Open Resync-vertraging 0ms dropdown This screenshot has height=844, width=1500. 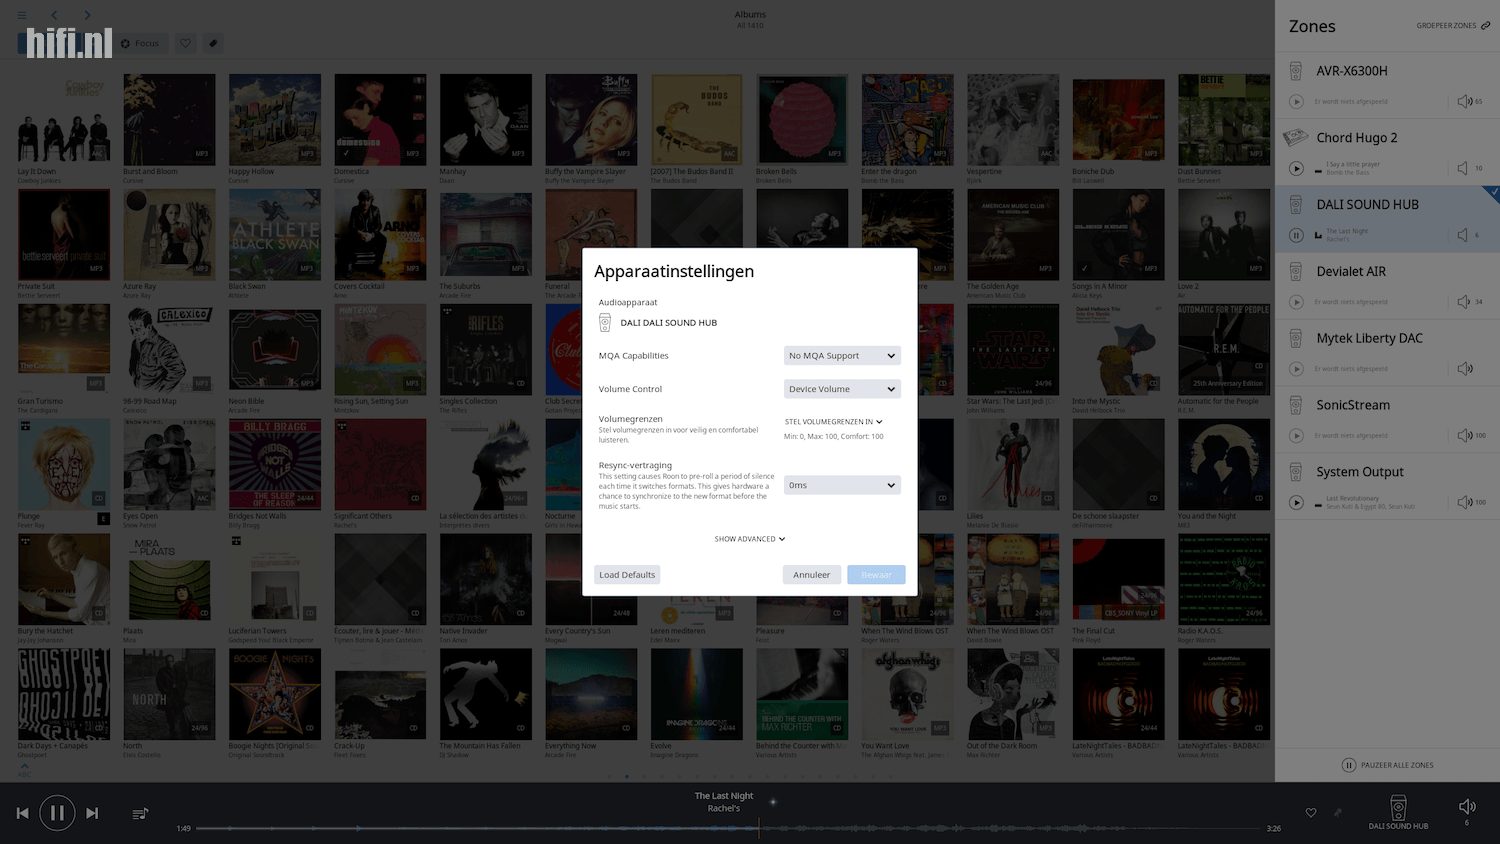coord(842,485)
